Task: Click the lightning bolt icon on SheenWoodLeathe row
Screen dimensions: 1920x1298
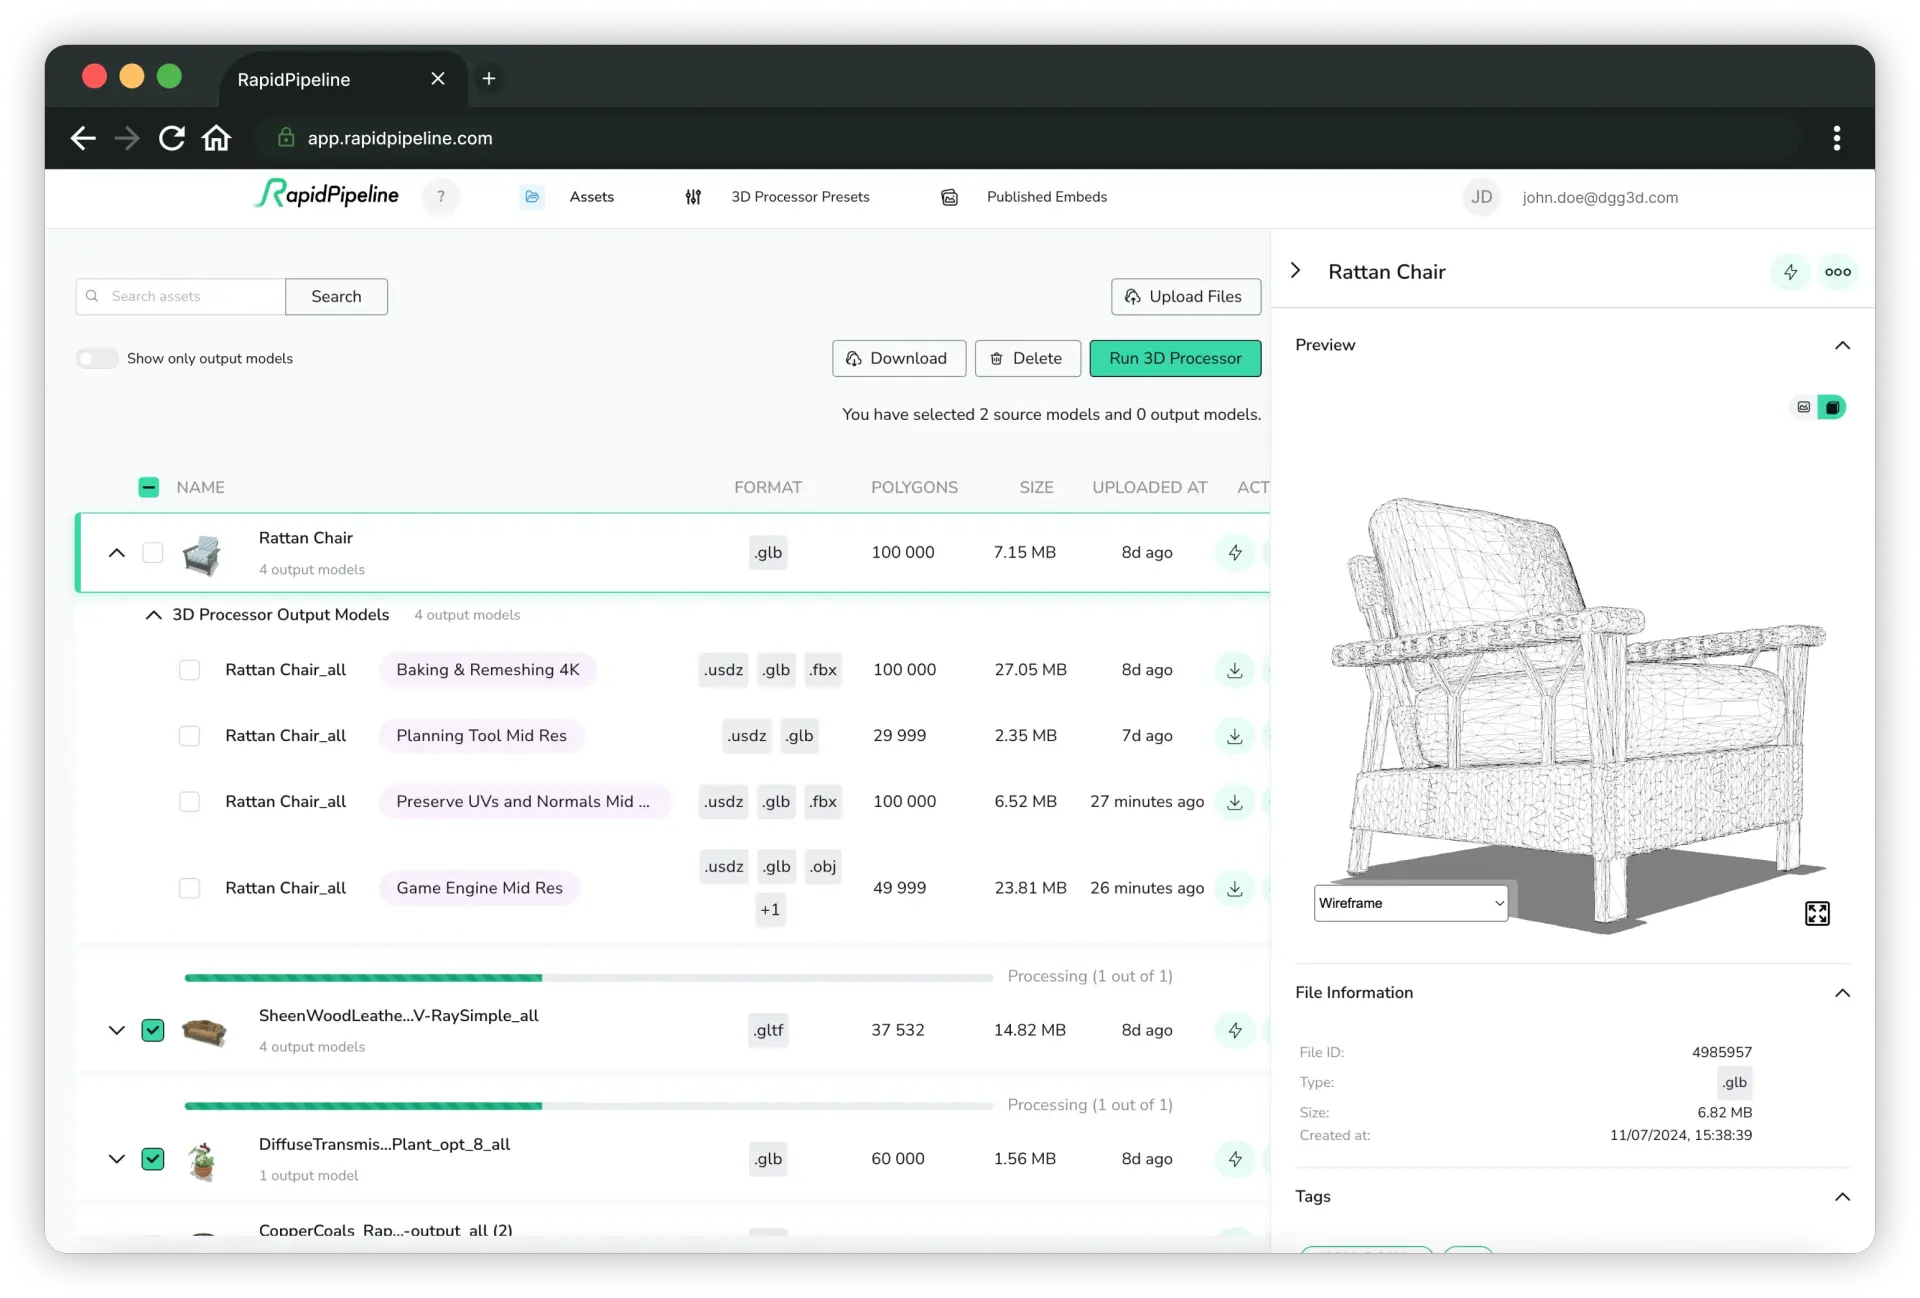Action: pos(1235,1030)
